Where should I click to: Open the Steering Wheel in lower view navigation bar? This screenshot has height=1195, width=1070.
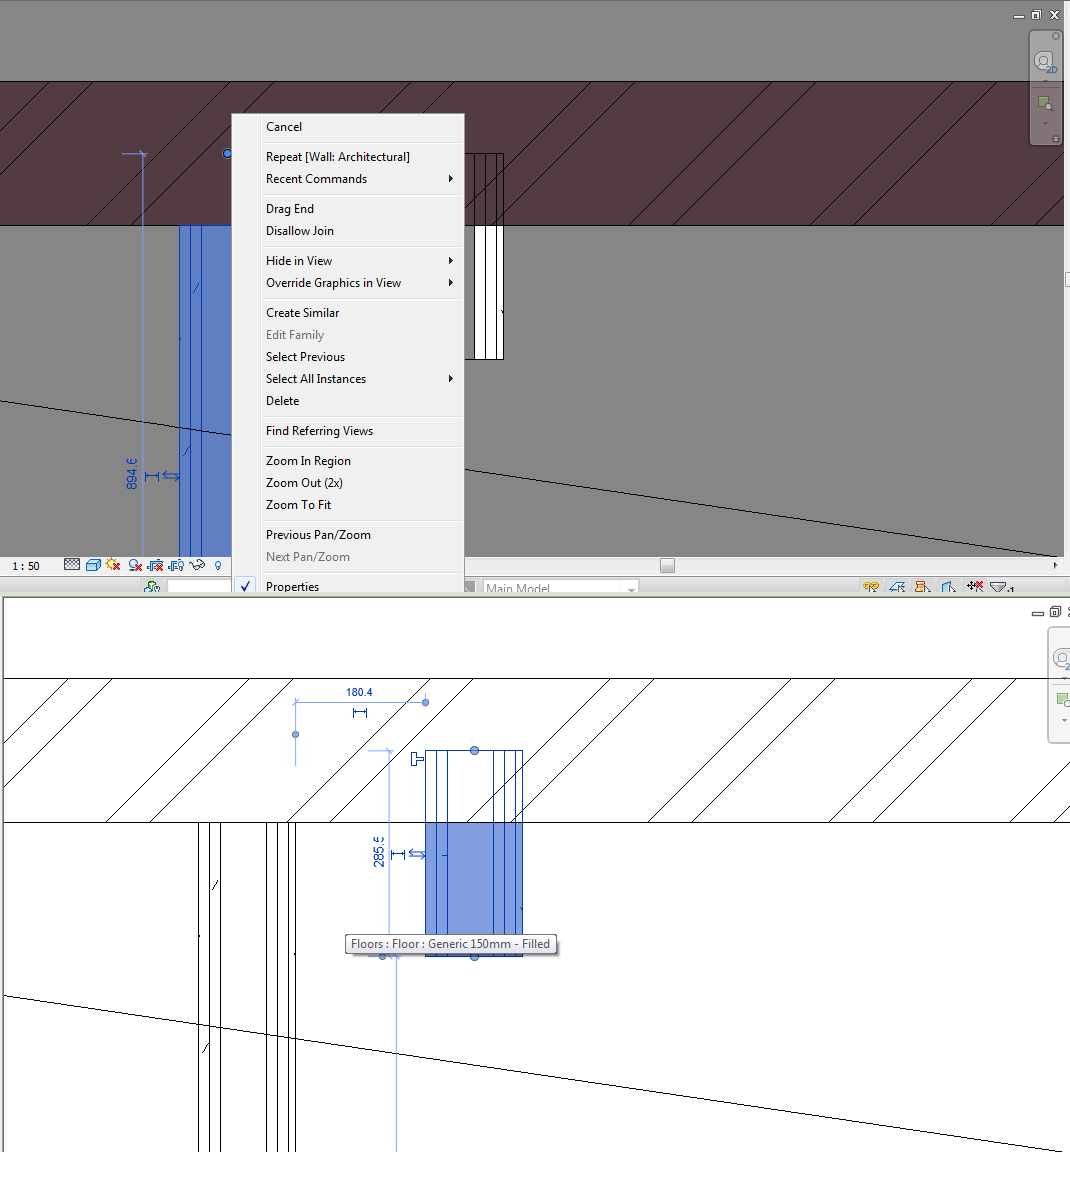pos(1061,658)
